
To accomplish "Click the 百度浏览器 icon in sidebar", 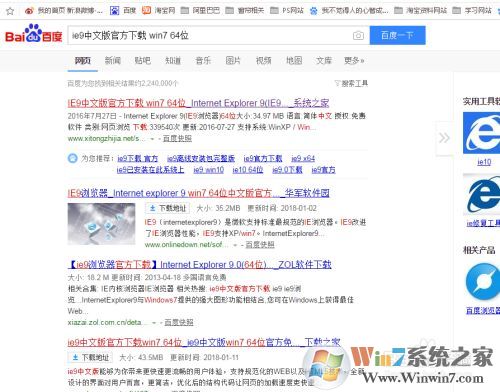I will 483,282.
